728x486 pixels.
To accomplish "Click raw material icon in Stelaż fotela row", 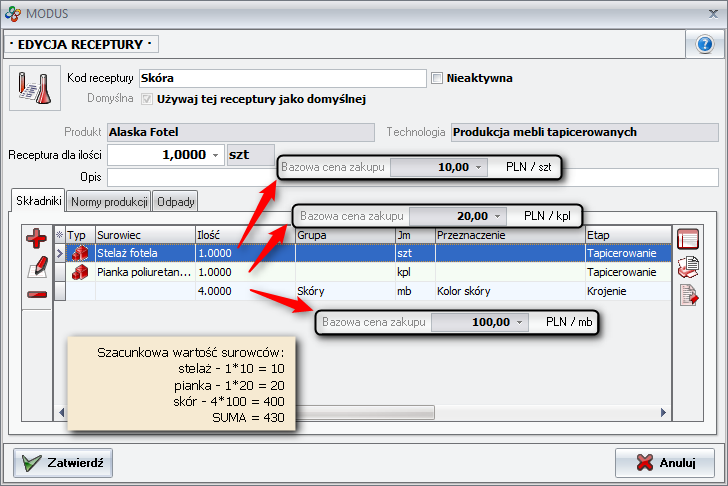I will coord(80,254).
